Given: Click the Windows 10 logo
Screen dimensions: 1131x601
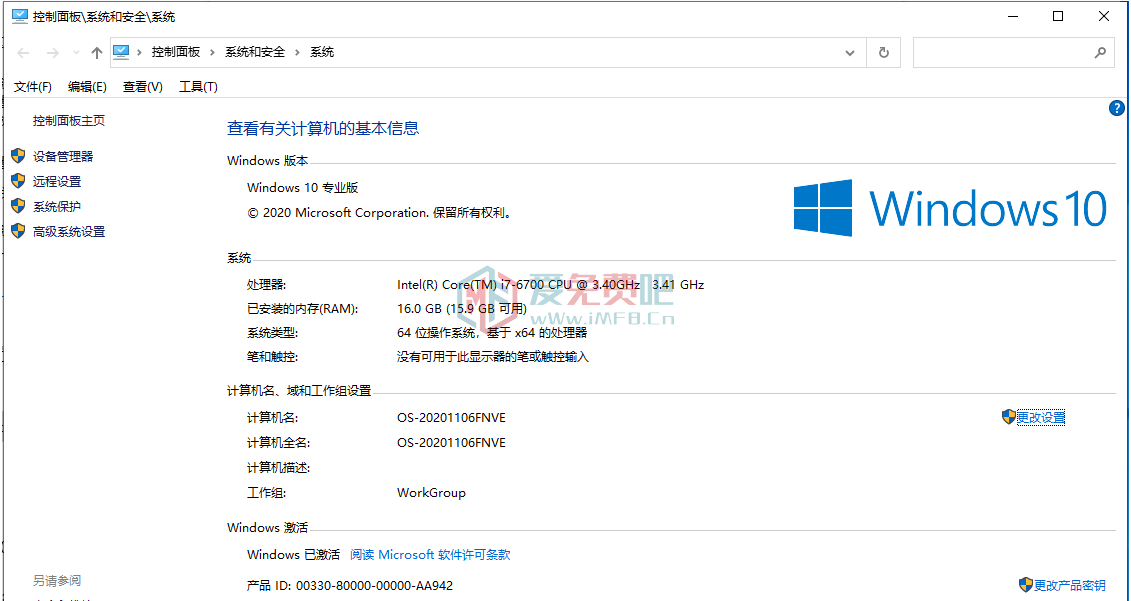Looking at the screenshot, I should tap(951, 208).
